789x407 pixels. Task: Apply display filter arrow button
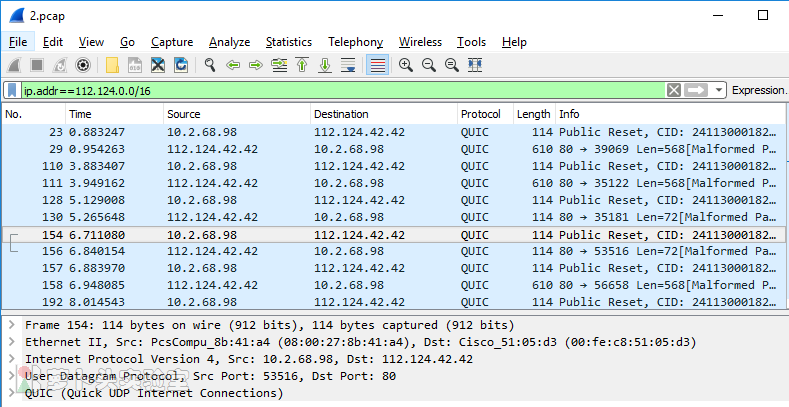[x=696, y=91]
